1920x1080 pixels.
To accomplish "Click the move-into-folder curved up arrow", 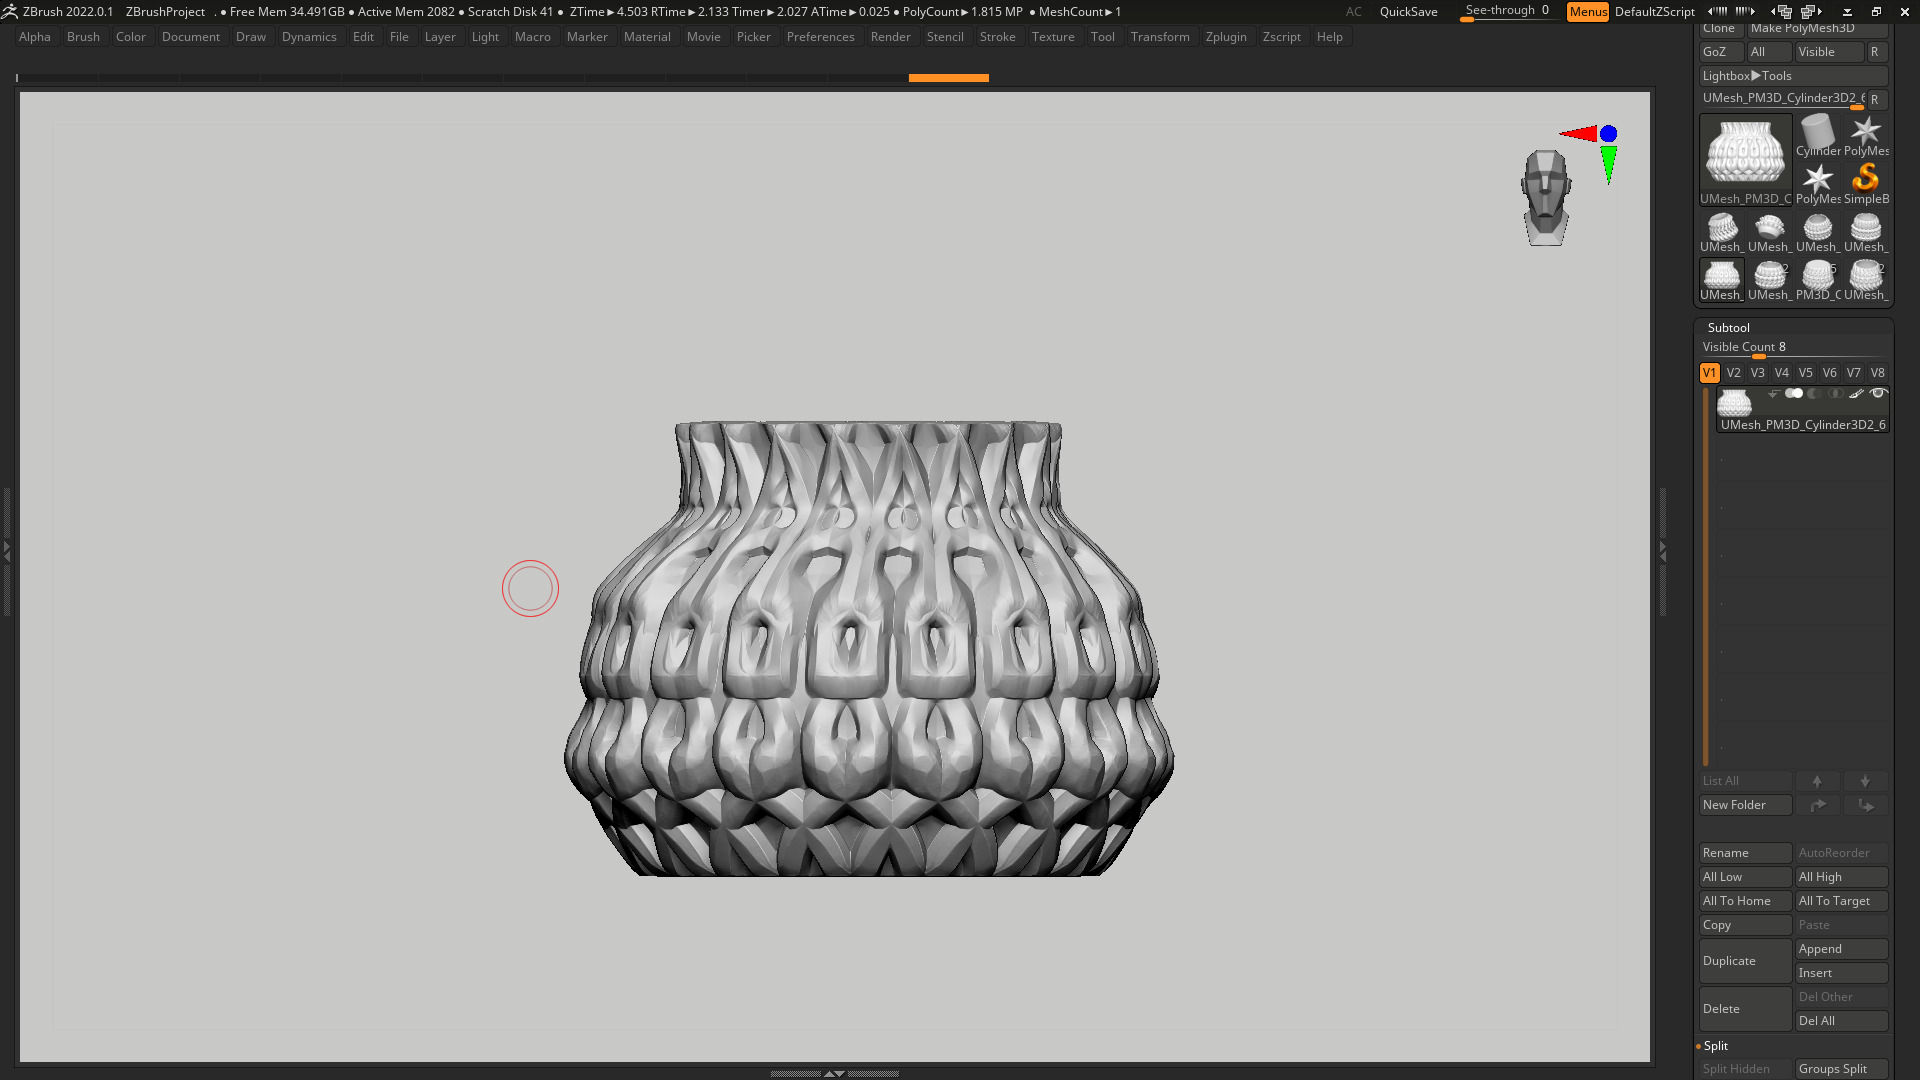I will point(1817,805).
